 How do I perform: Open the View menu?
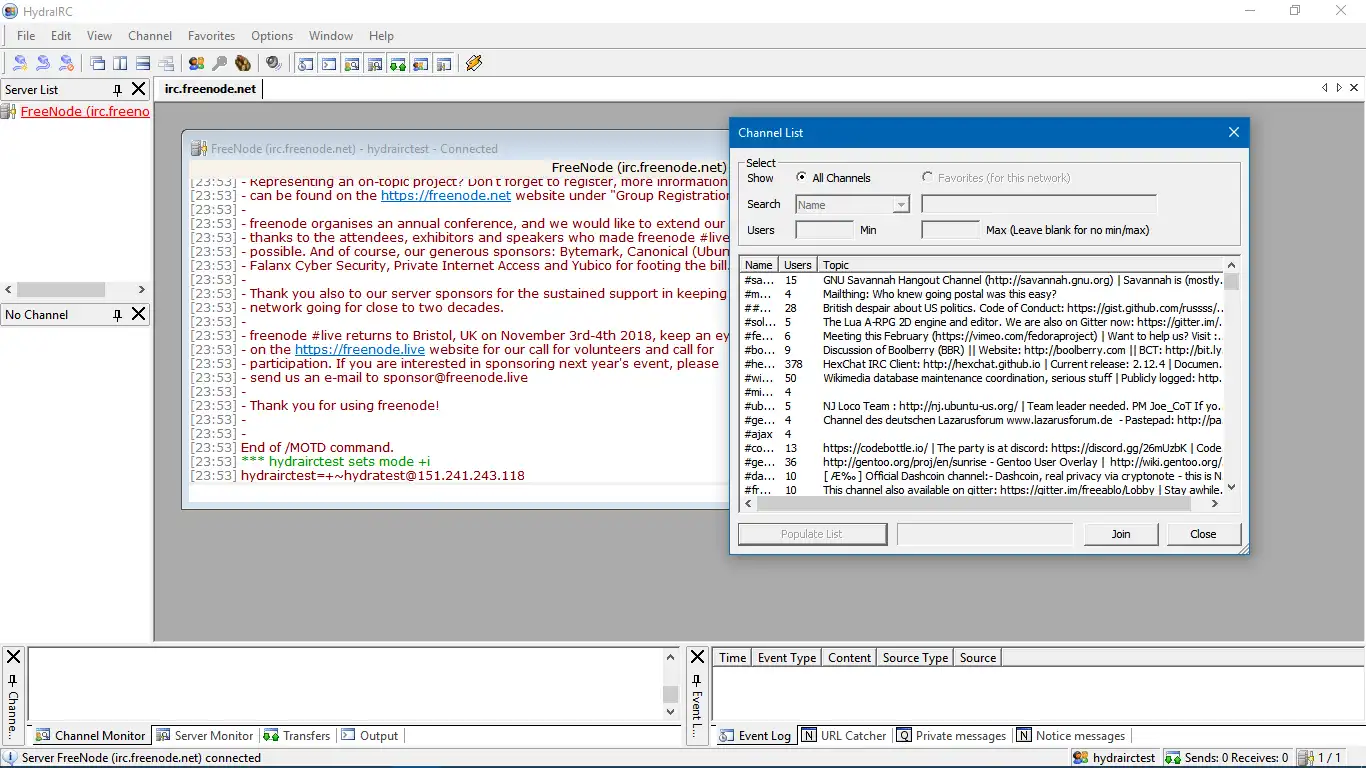99,35
